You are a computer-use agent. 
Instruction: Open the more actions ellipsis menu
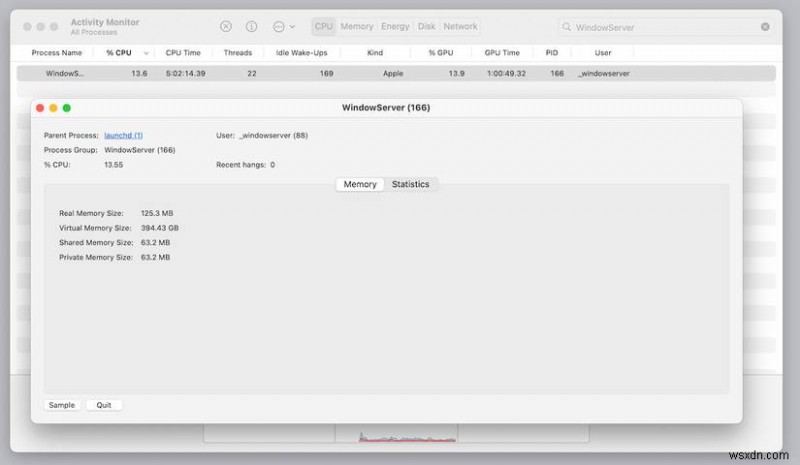click(x=284, y=27)
